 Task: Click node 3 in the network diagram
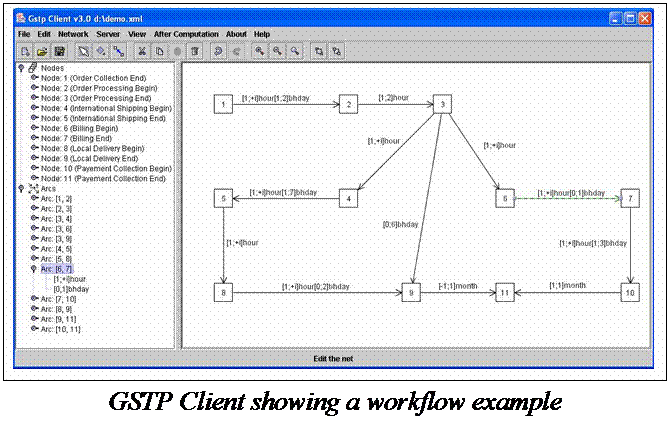442,104
